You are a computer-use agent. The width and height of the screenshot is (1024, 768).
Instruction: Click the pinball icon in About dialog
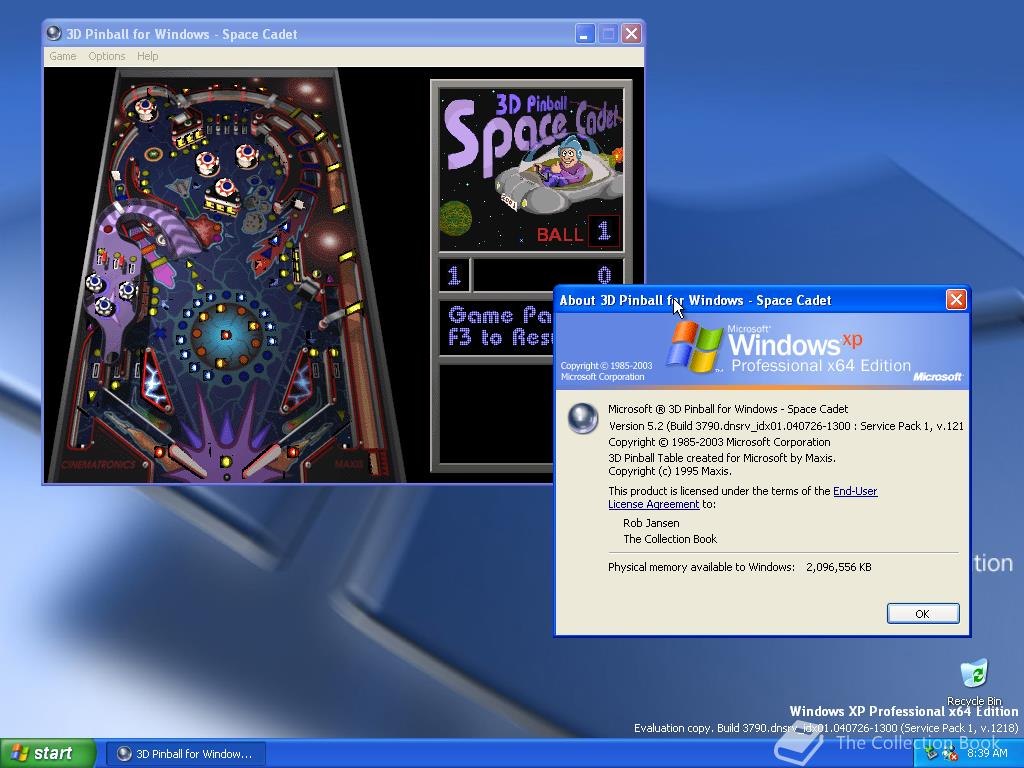coord(582,418)
